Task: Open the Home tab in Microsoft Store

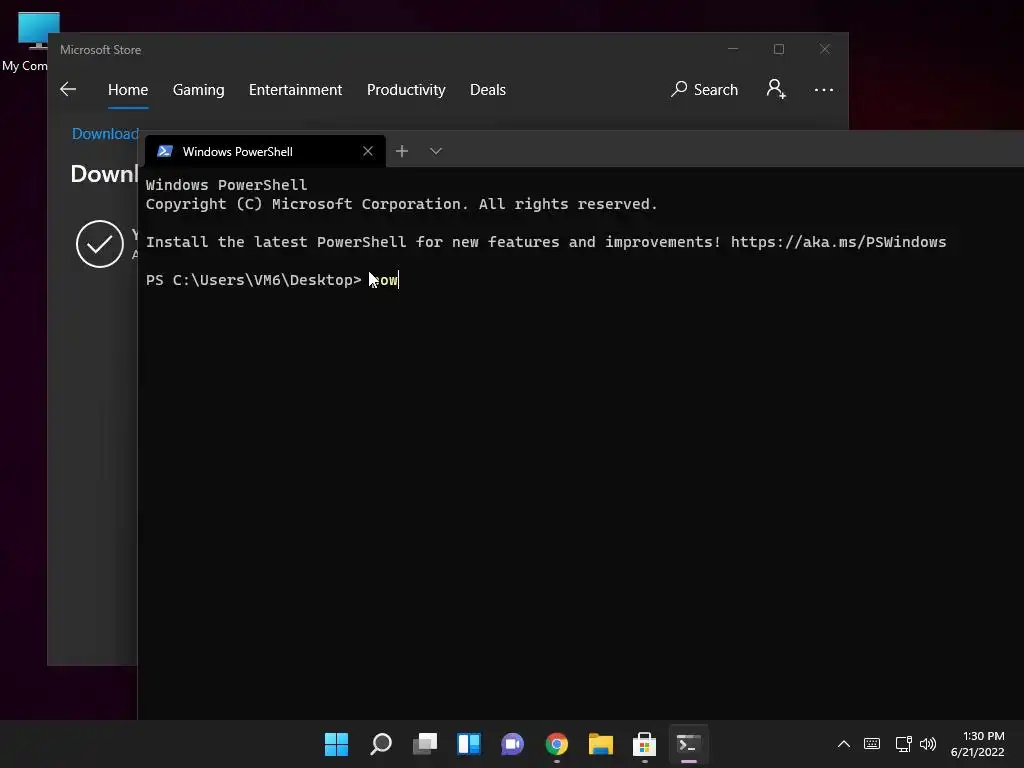Action: 128,89
